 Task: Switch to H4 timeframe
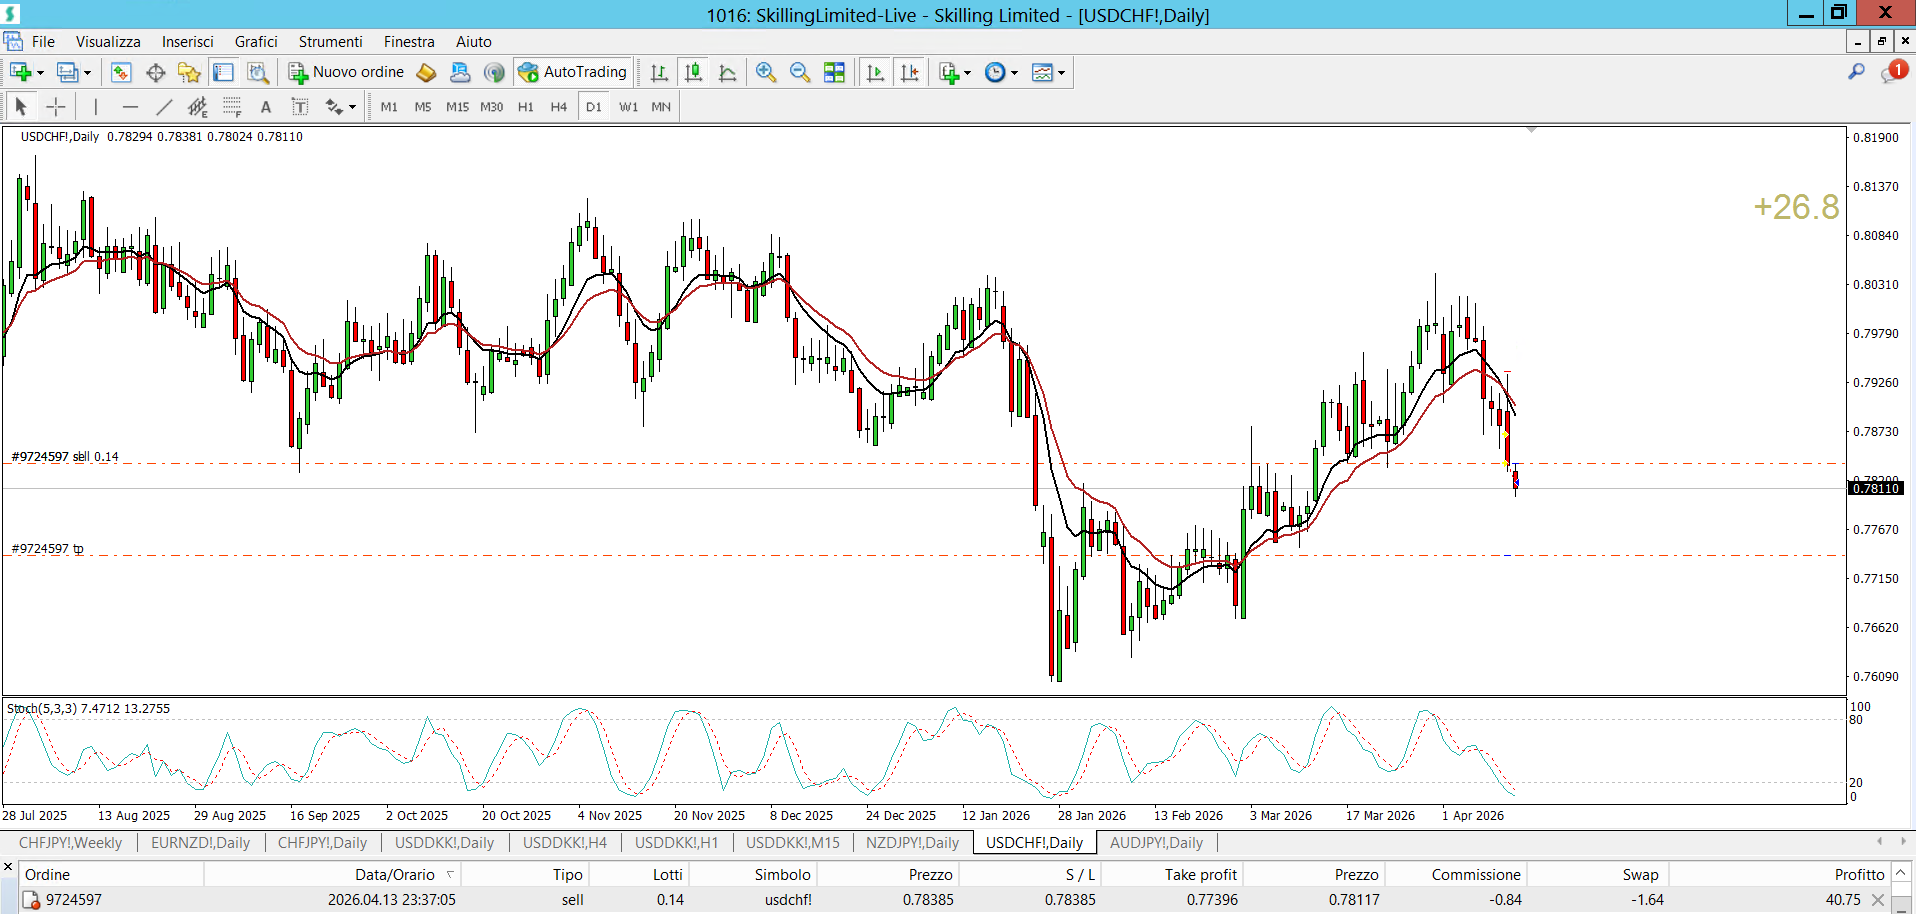point(558,107)
